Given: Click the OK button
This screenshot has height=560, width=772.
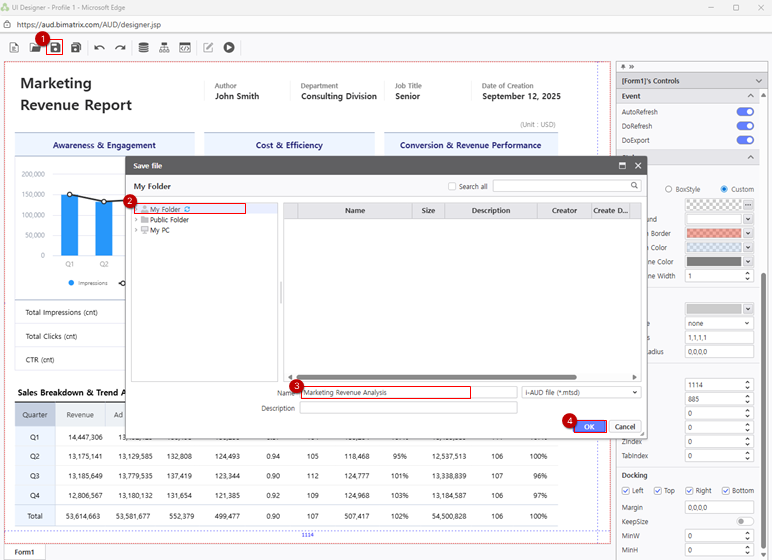Looking at the screenshot, I should pyautogui.click(x=589, y=426).
